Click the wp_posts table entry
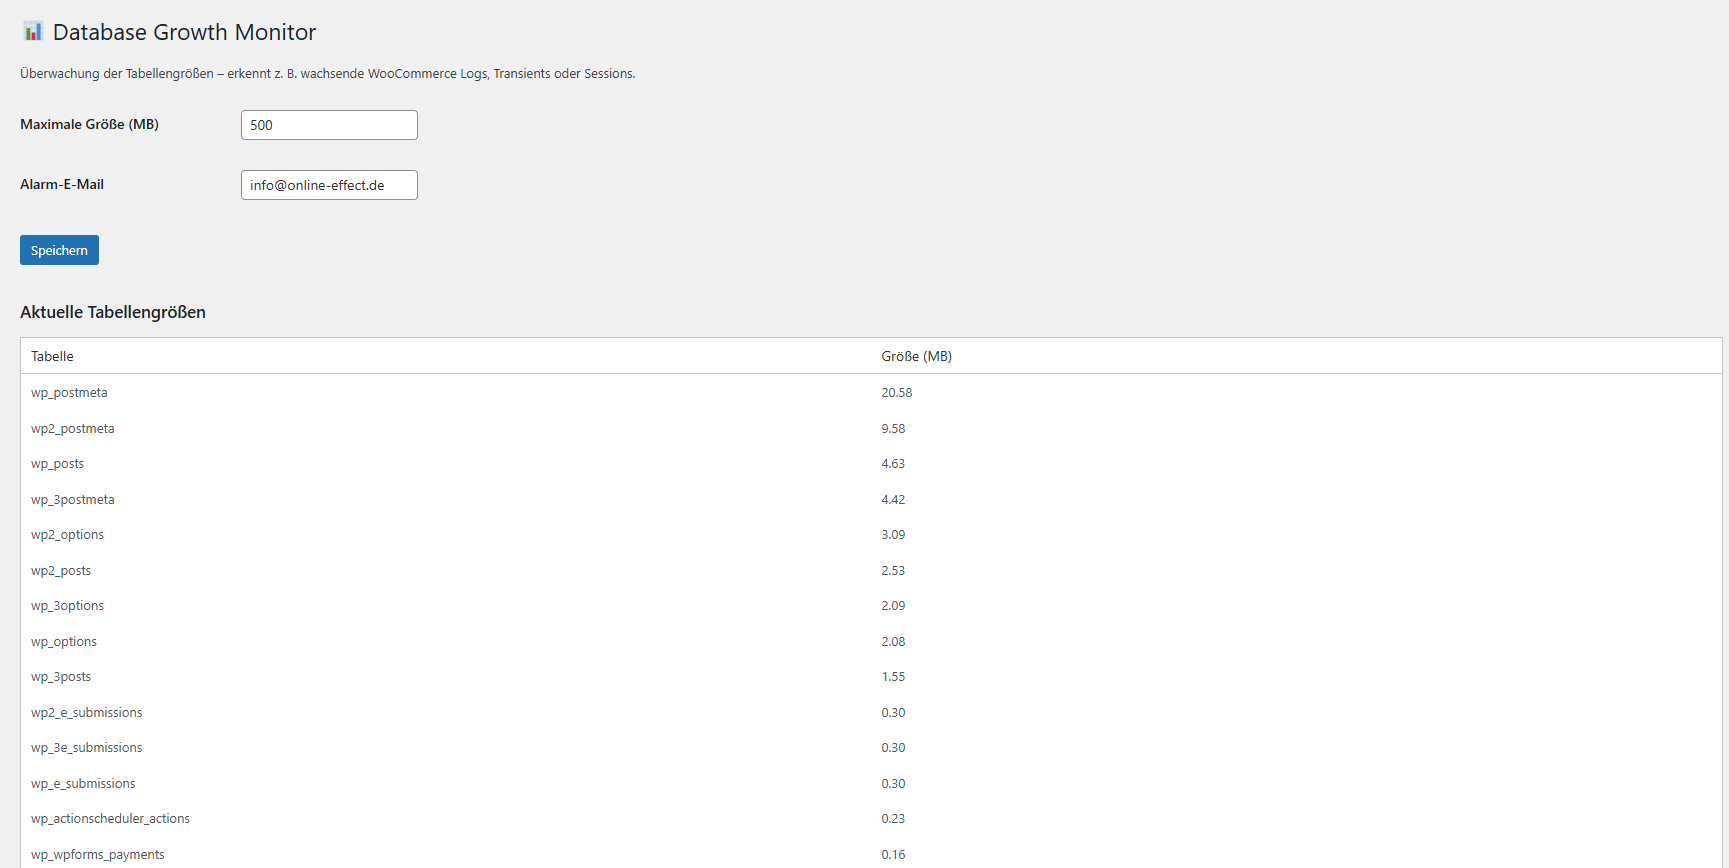Screen dimensions: 1729x868 [x=57, y=464]
